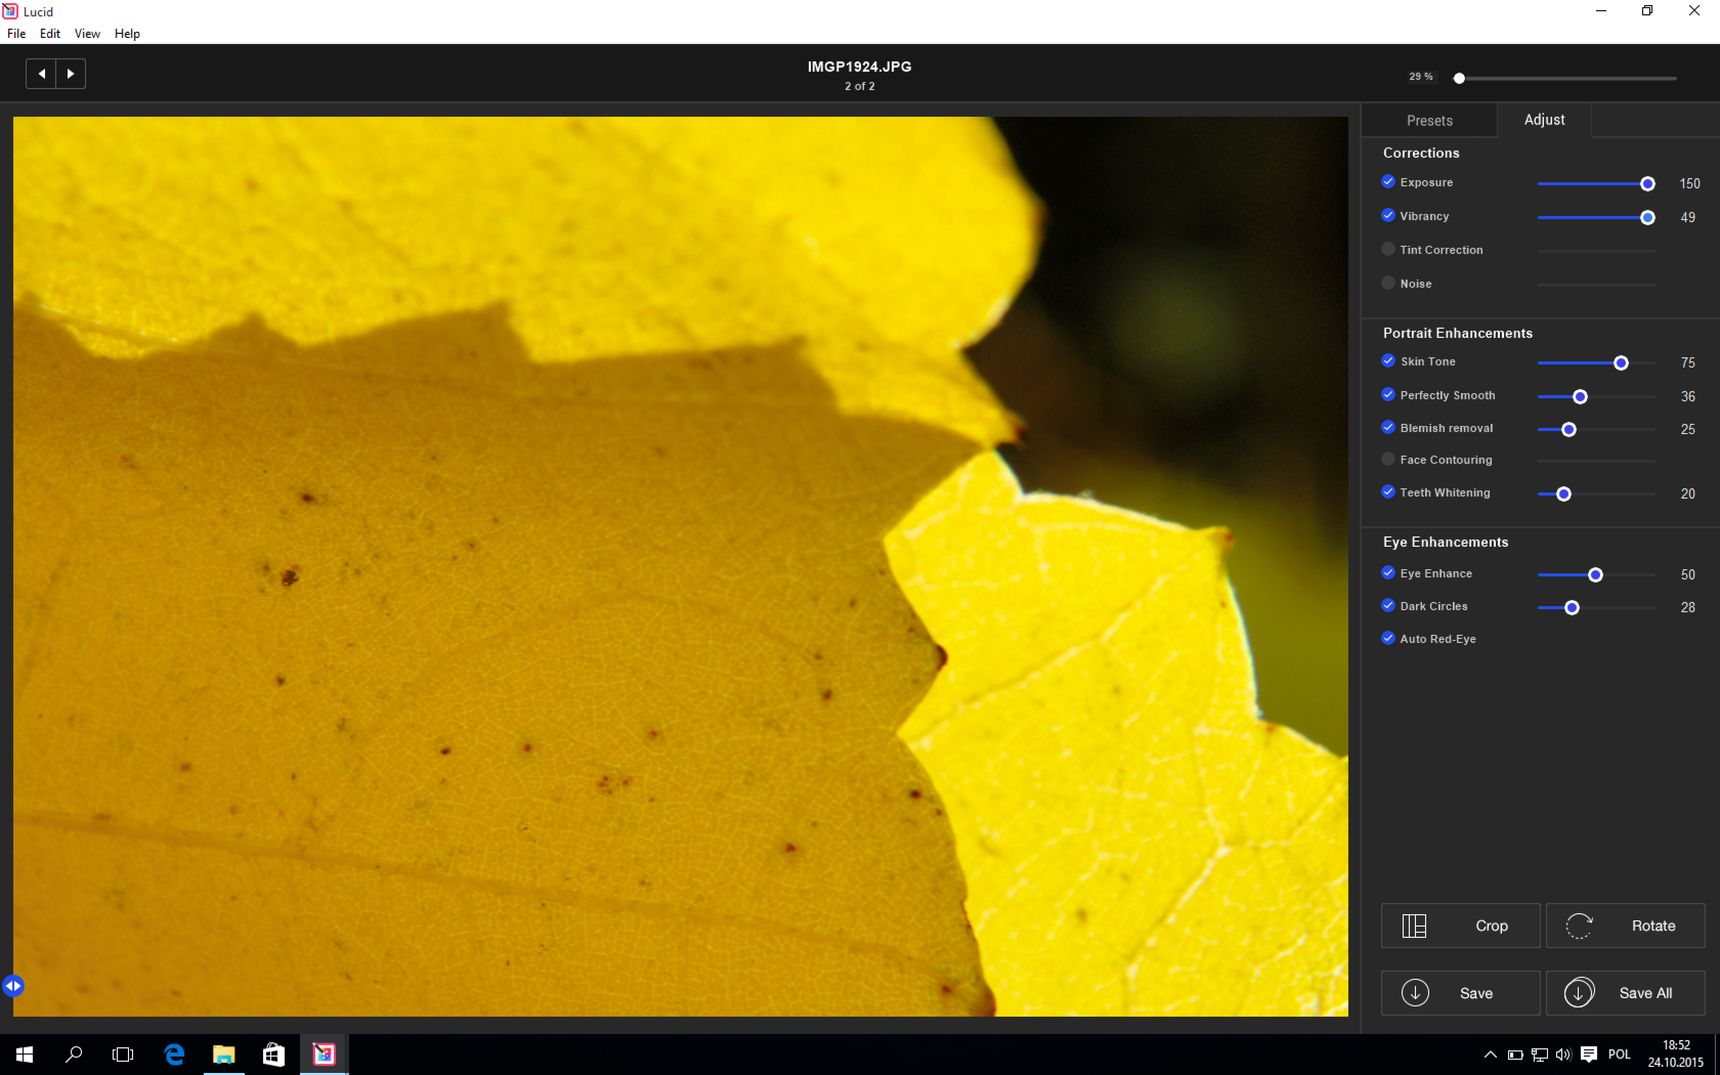The image size is (1720, 1075).
Task: Click the Lucid app logo in title bar
Action: pyautogui.click(x=10, y=11)
